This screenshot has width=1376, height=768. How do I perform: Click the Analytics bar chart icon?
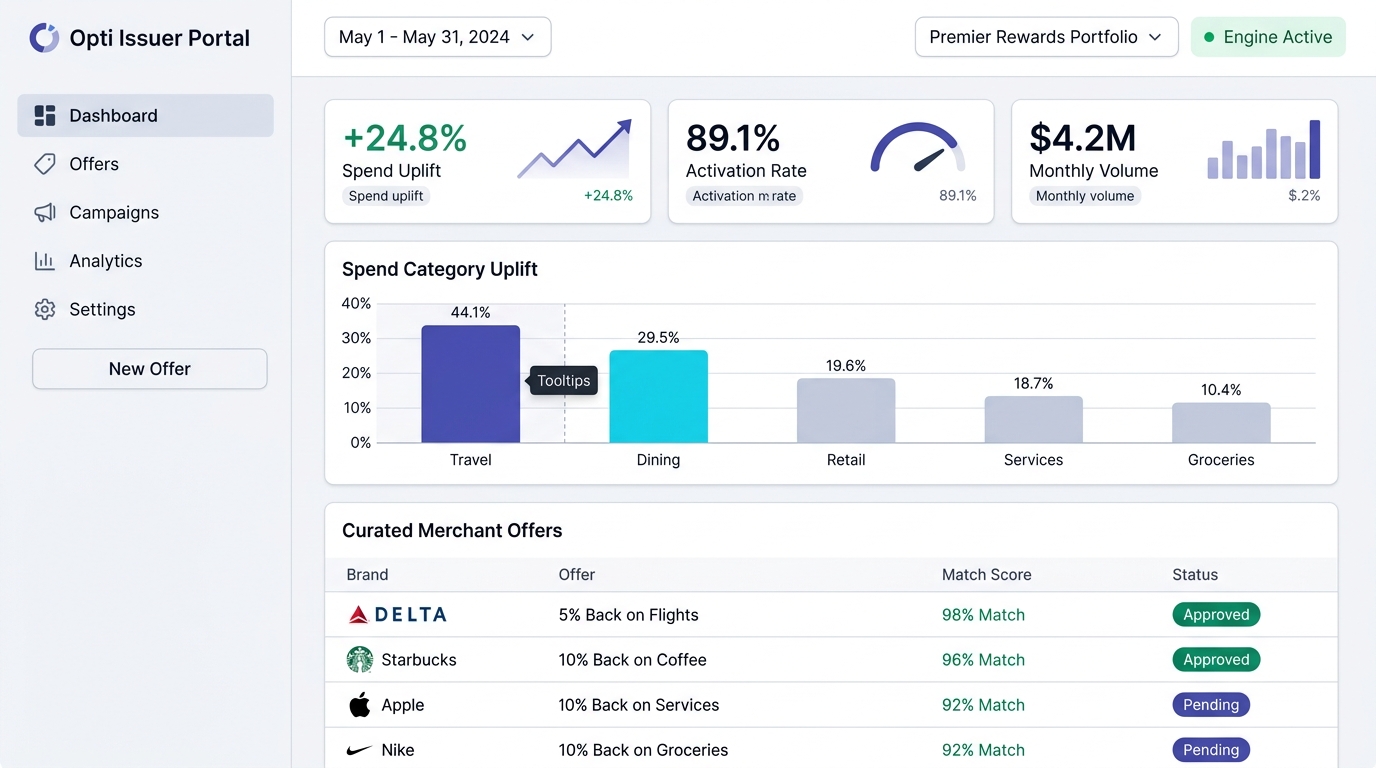coord(45,261)
